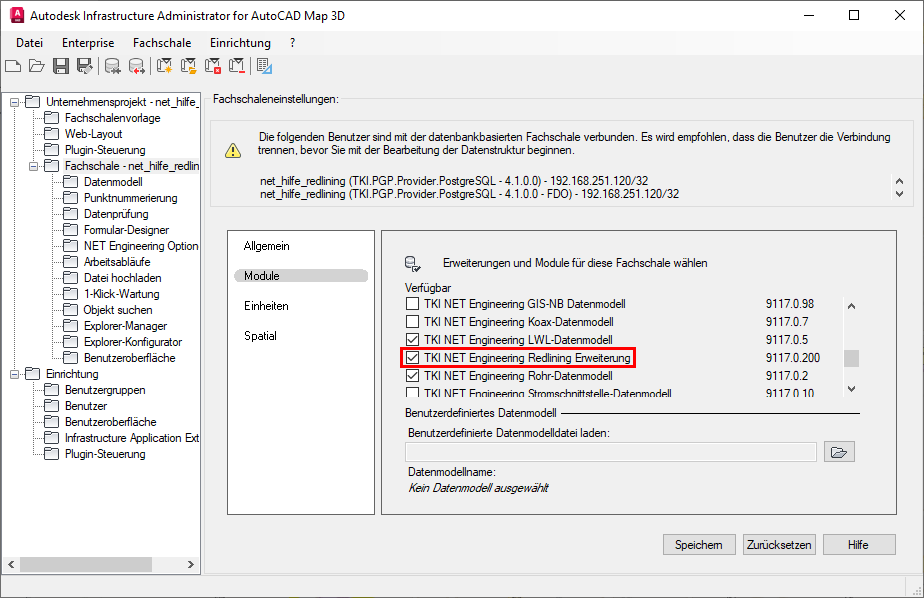The height and width of the screenshot is (598, 924).
Task: Collapse the Unternehmensprojekt tree branch
Action: (x=12, y=101)
